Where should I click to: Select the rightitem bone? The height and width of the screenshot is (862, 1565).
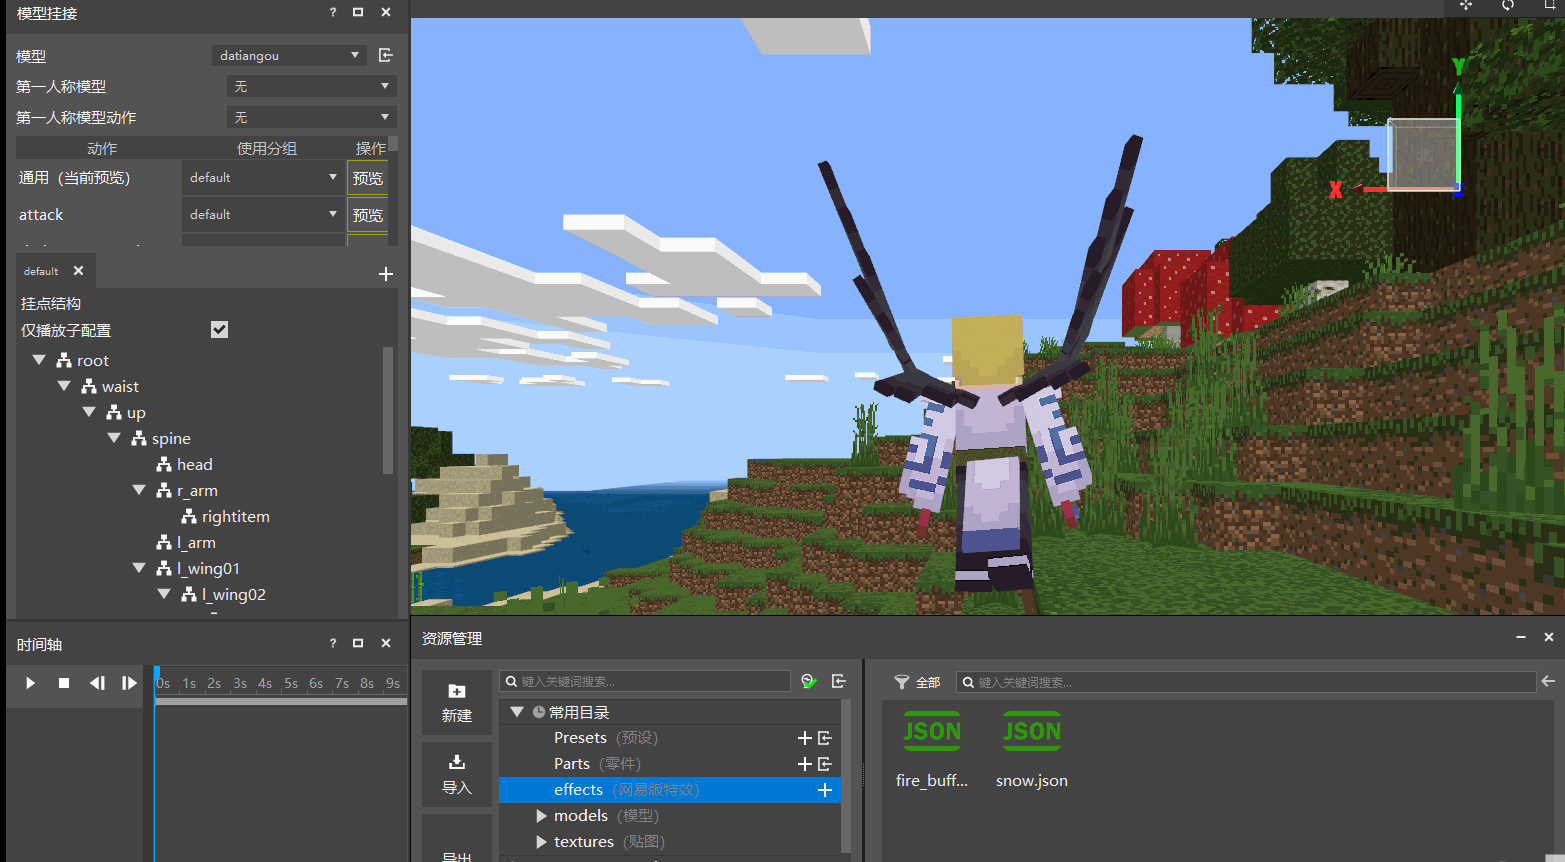coord(236,516)
